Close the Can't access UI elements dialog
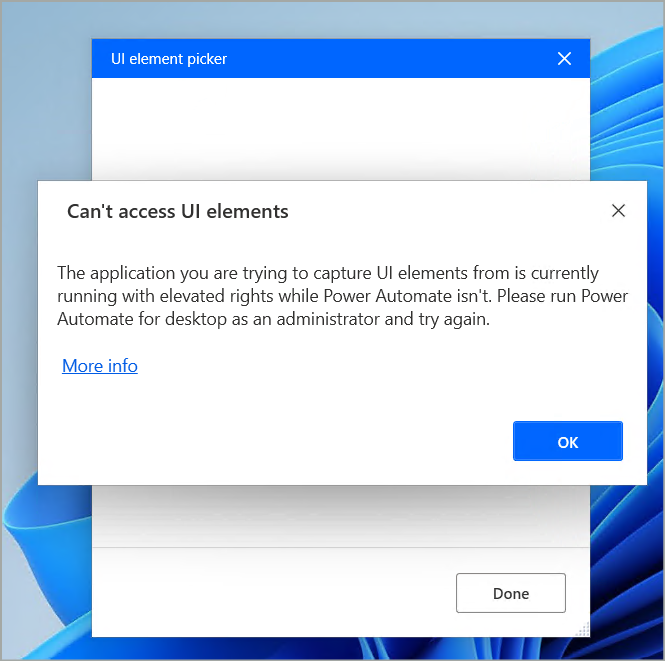Screen dimensions: 665x661 click(x=618, y=210)
